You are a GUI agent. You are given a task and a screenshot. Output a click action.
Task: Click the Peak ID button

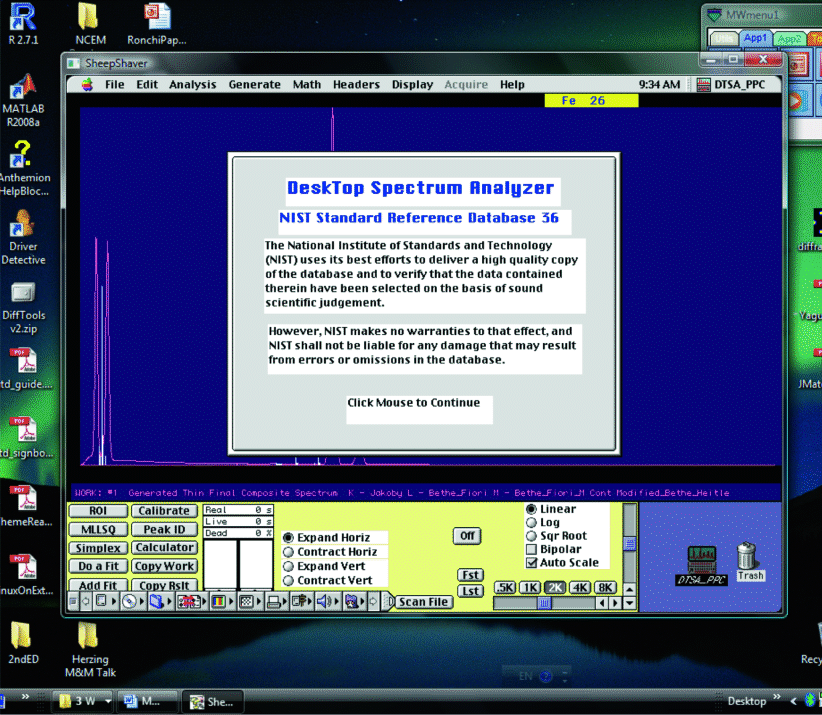coord(164,529)
